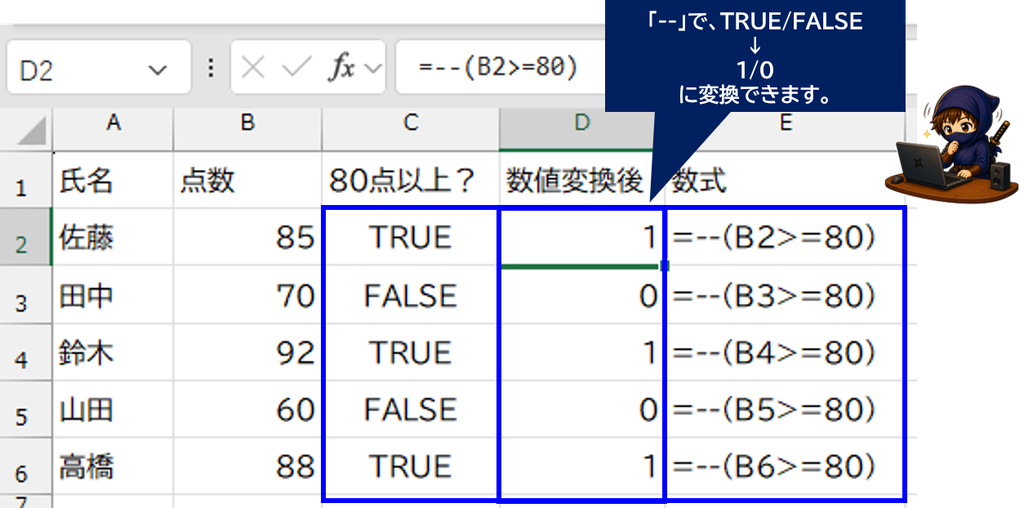
Task: Open the Name Box dropdown arrow
Action: [x=157, y=70]
